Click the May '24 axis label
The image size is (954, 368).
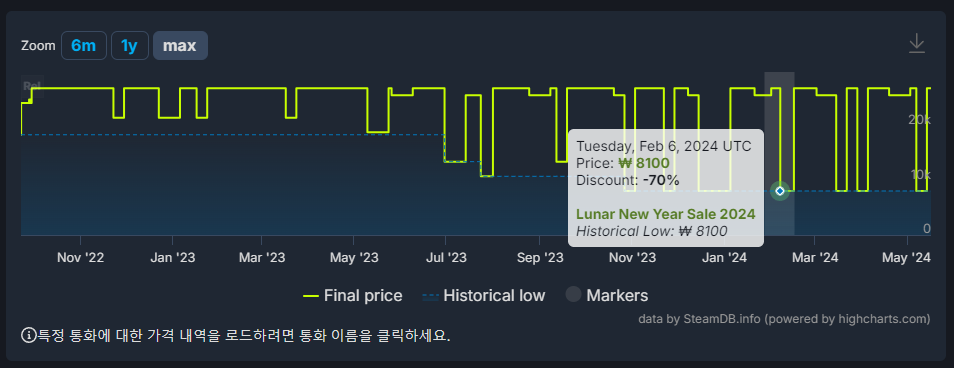point(907,258)
